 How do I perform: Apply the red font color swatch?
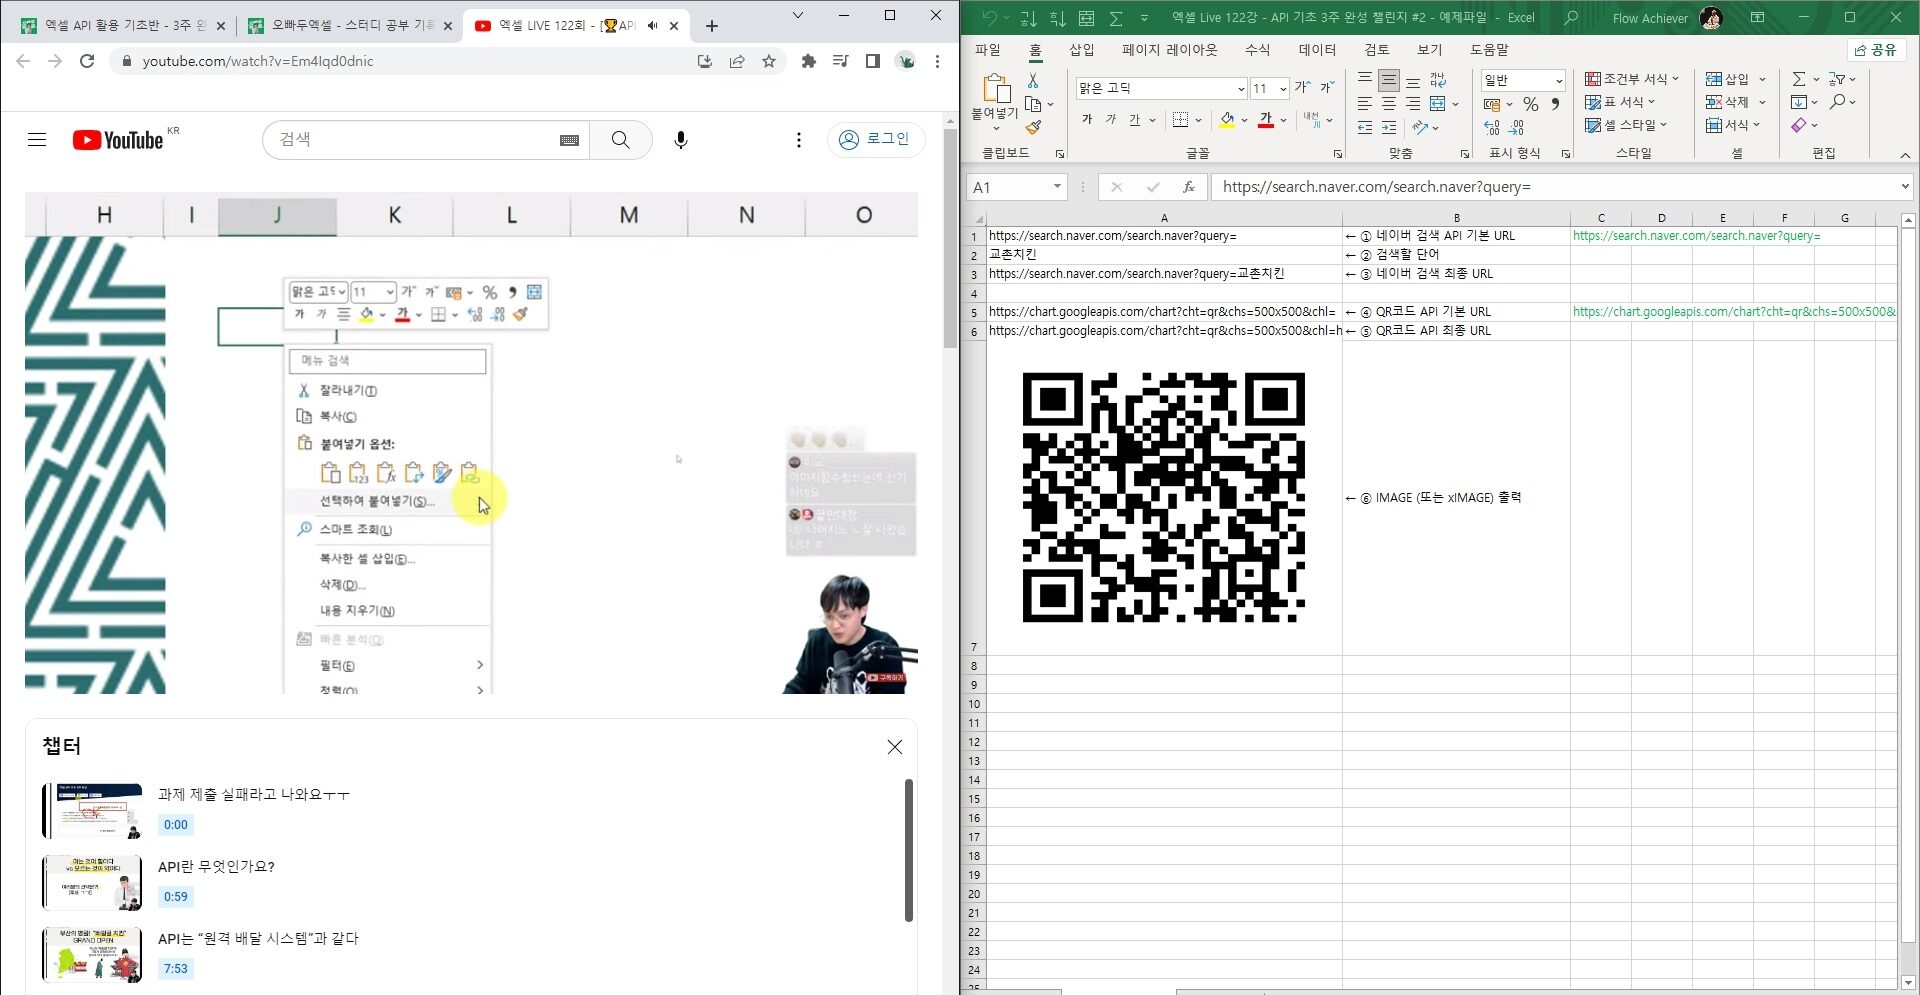[x=1266, y=120]
